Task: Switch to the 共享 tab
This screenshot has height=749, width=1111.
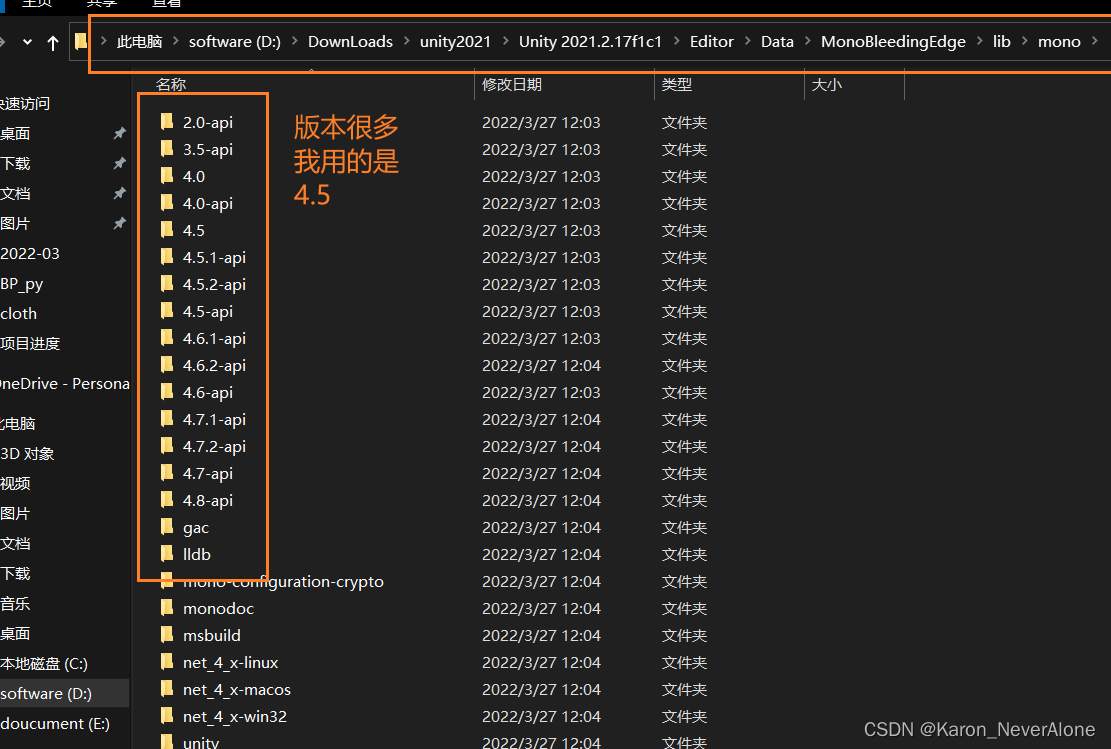Action: (x=101, y=3)
